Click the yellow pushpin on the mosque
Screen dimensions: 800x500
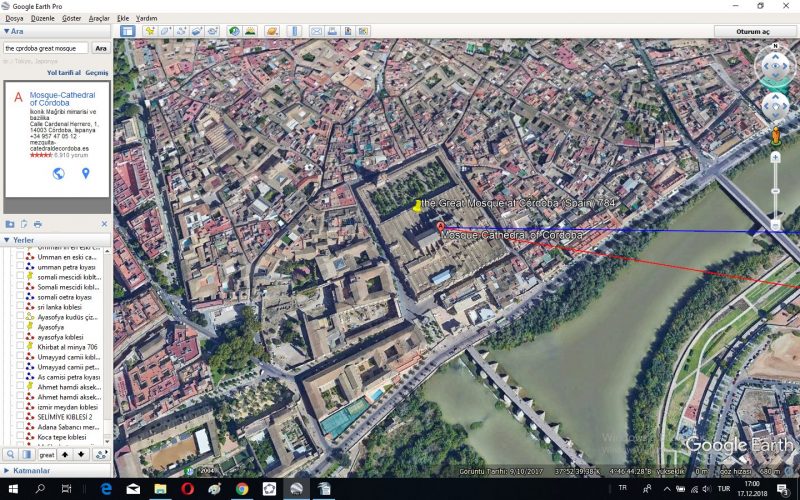pos(418,206)
